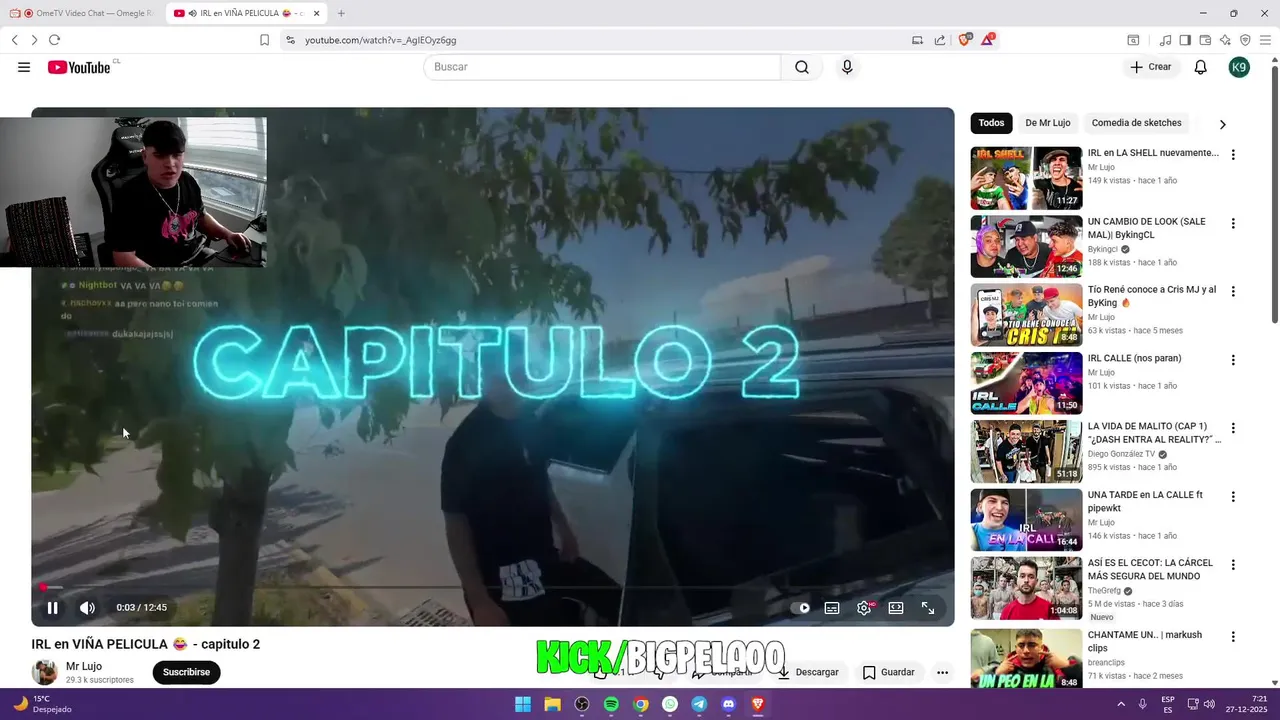Screen dimensions: 1280x720
Task: Switch to the OmeTV Video Chat tab
Action: point(81,13)
